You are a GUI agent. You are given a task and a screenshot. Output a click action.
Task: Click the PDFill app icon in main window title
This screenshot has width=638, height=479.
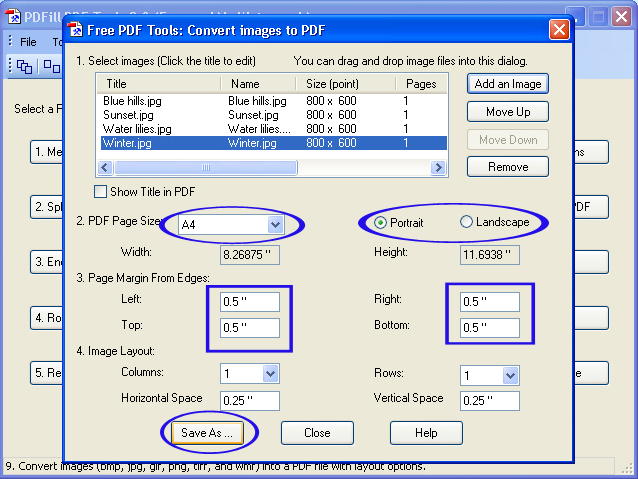[x=13, y=16]
